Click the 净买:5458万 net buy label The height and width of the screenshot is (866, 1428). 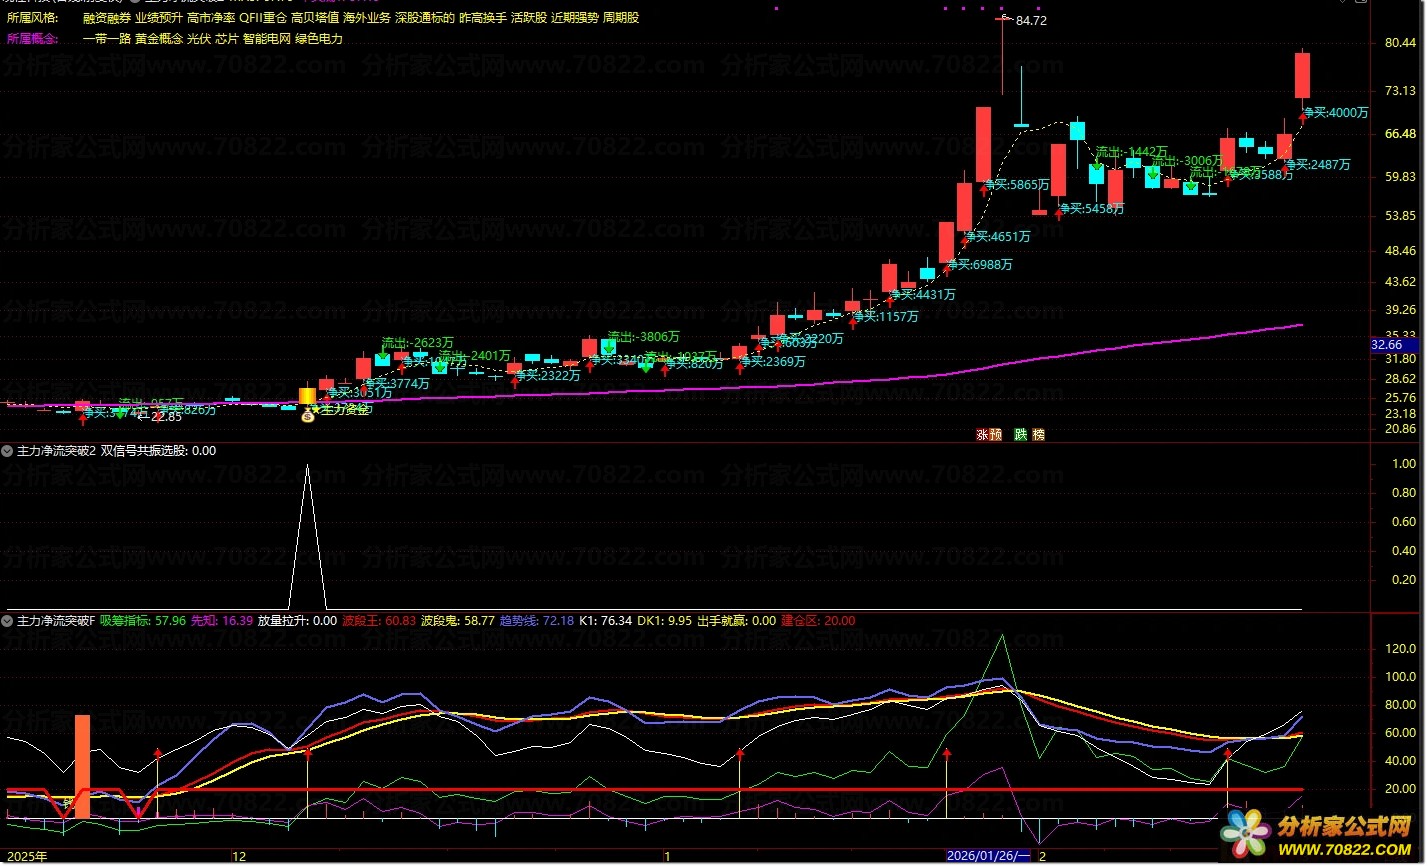[1091, 208]
